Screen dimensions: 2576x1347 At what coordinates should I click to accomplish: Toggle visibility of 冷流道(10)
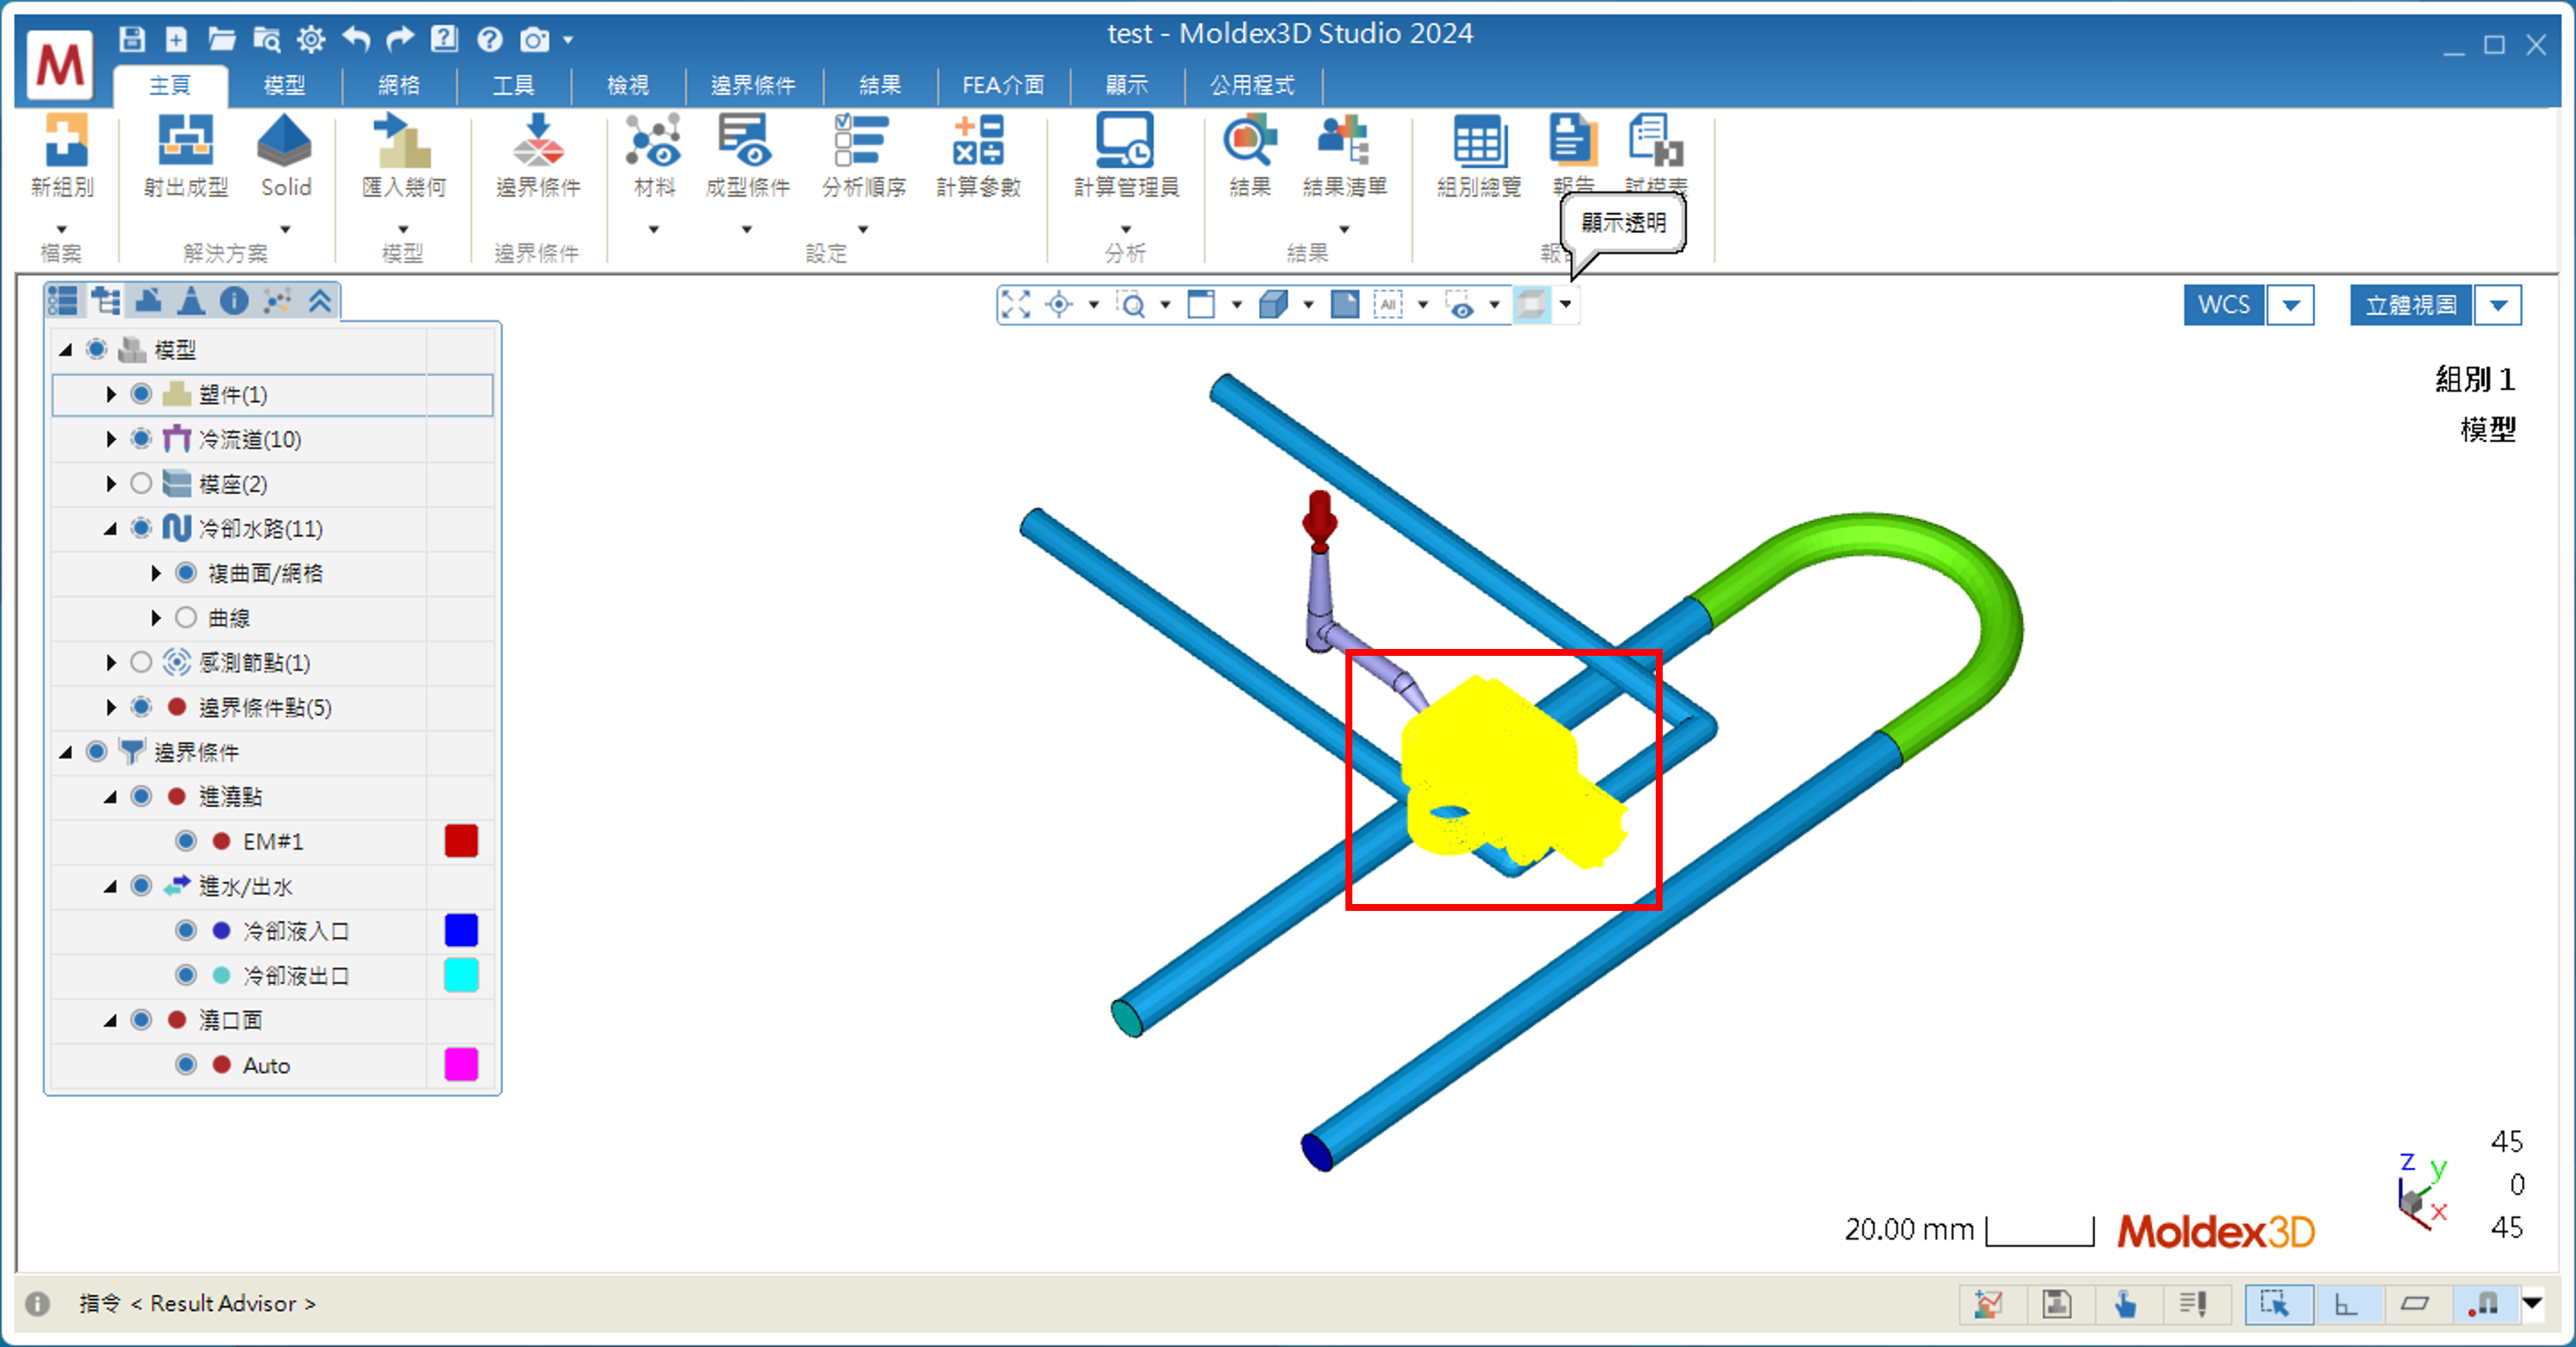point(141,439)
